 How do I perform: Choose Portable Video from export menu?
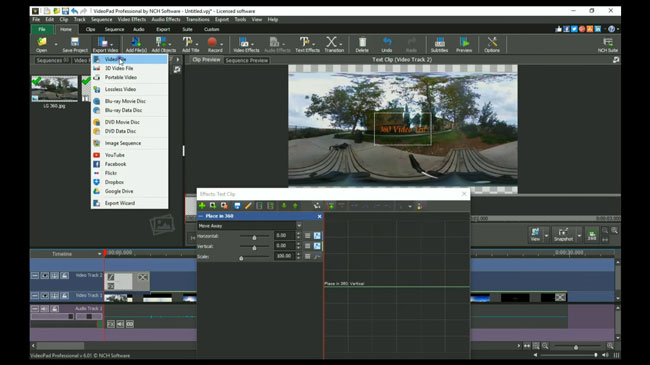click(129, 78)
